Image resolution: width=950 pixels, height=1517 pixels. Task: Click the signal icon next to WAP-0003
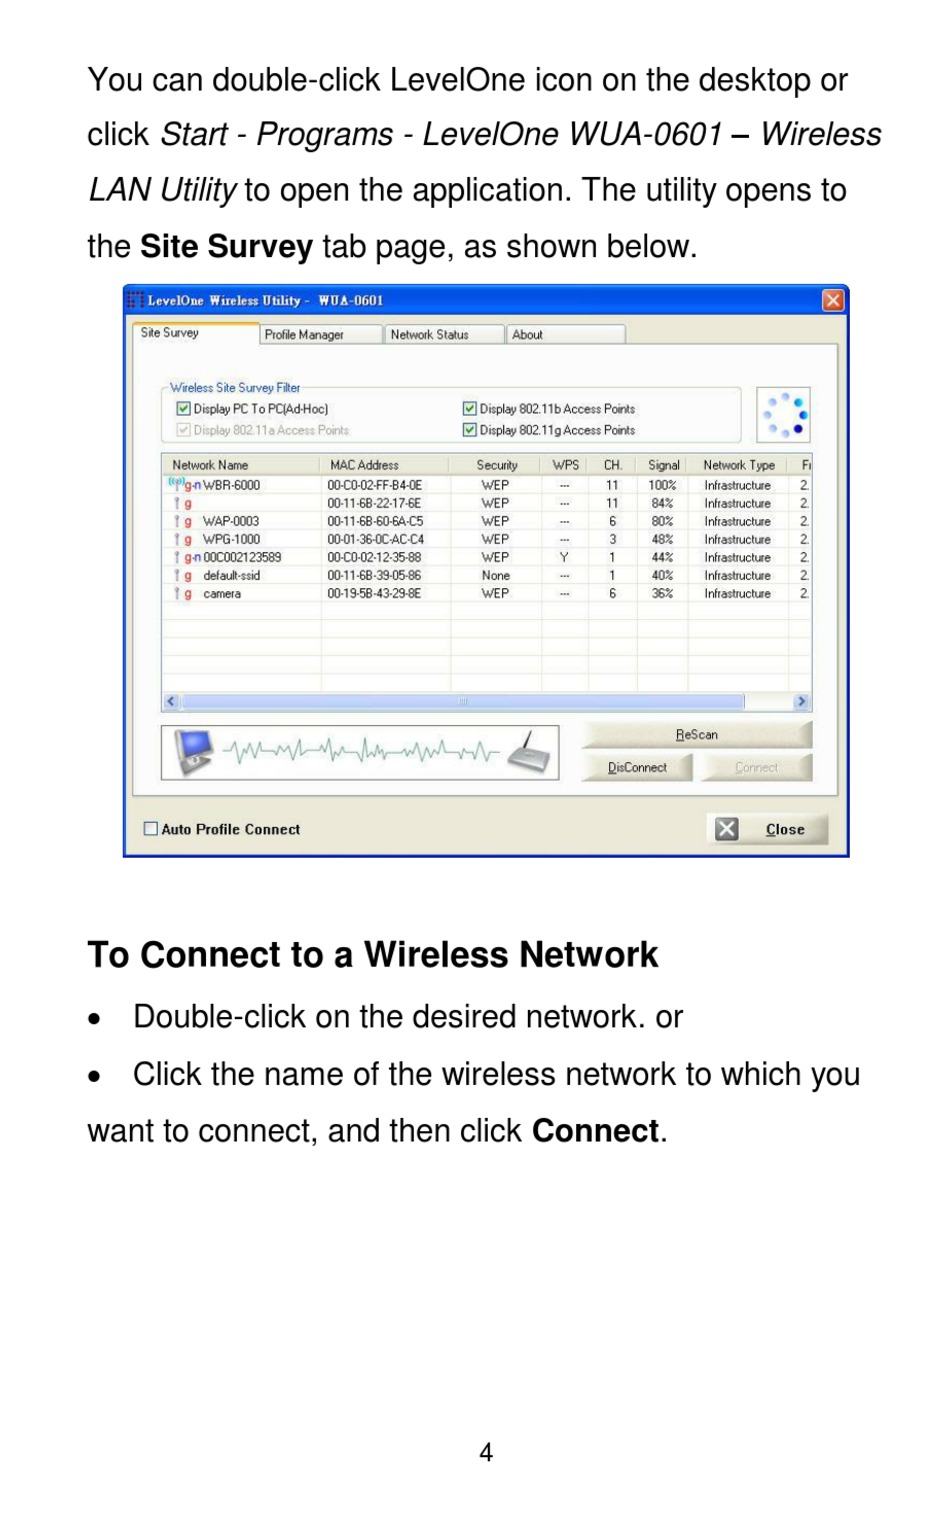click(x=177, y=521)
